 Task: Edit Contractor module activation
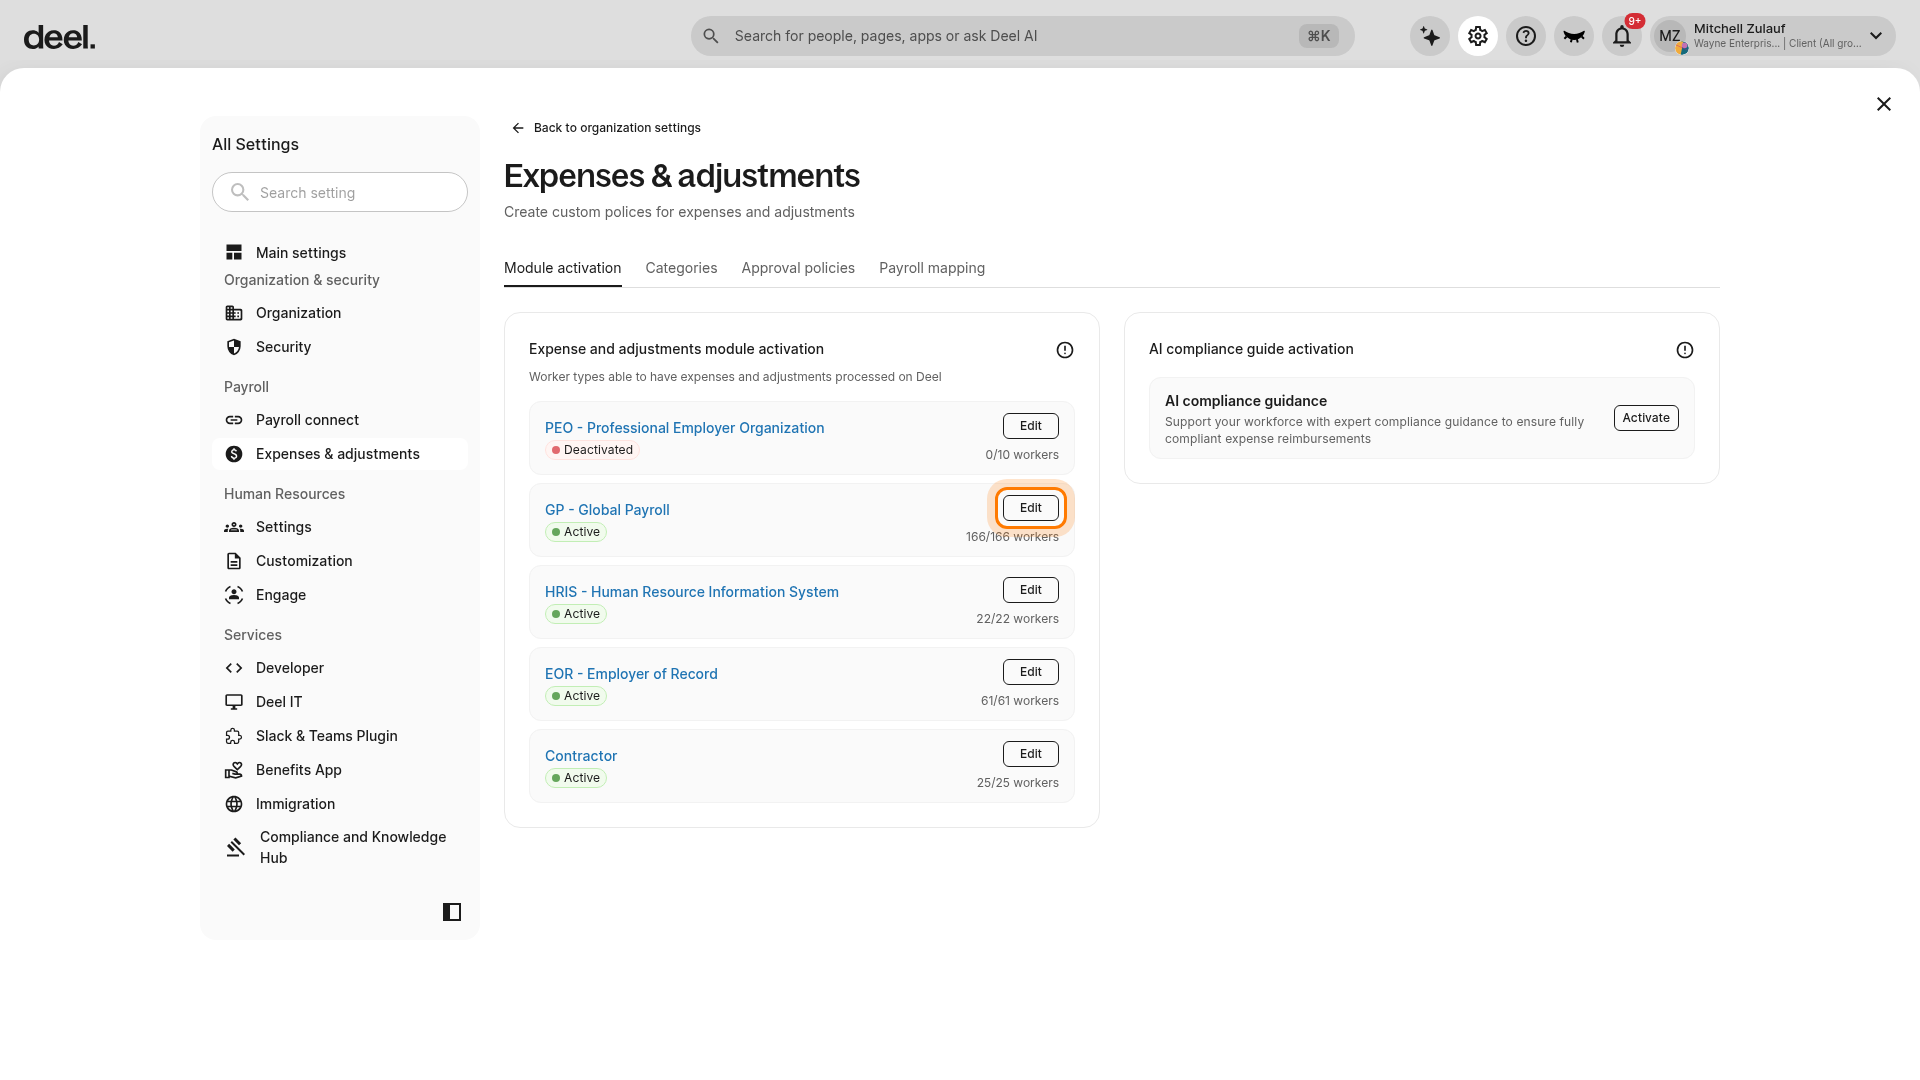coord(1031,754)
